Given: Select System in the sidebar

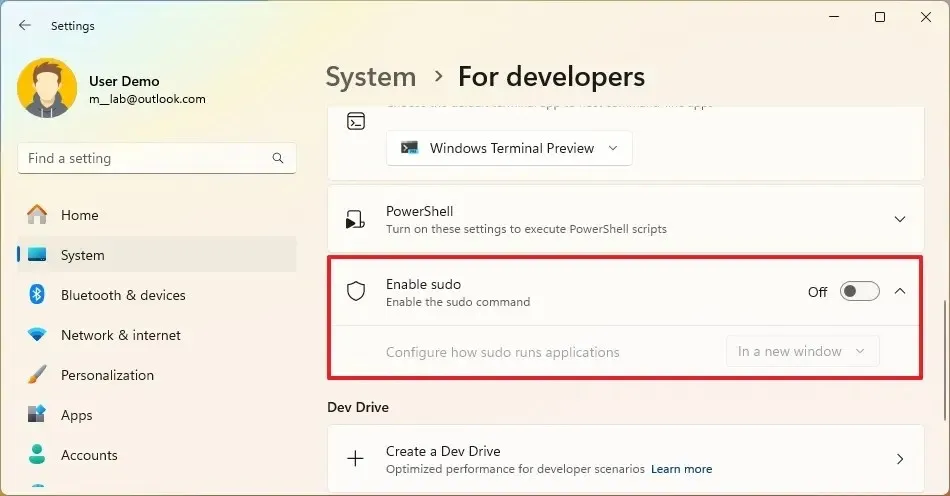Looking at the screenshot, I should click(x=82, y=255).
